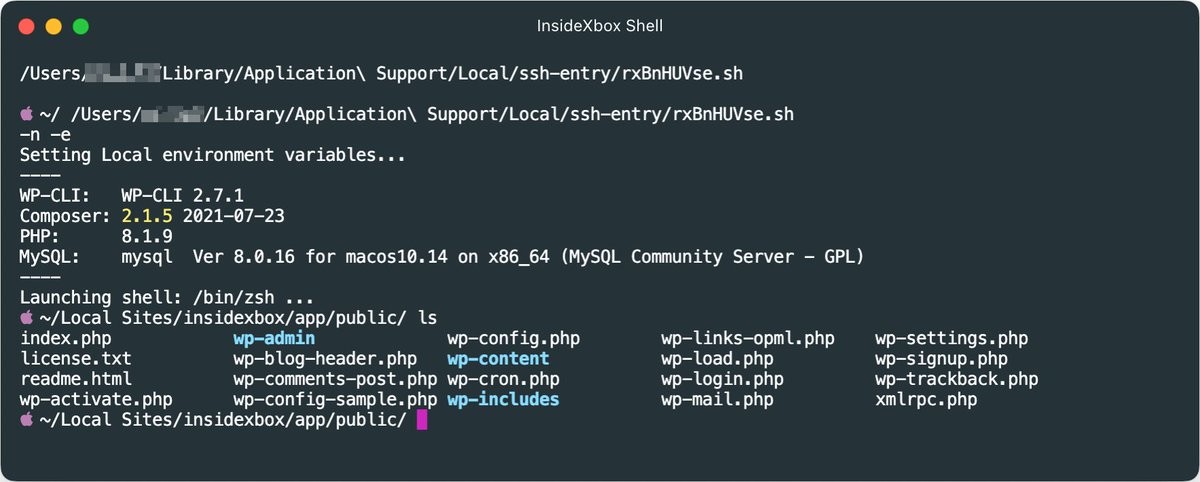Click the xmlrpc.php file name
This screenshot has width=1200, height=482.
click(926, 399)
